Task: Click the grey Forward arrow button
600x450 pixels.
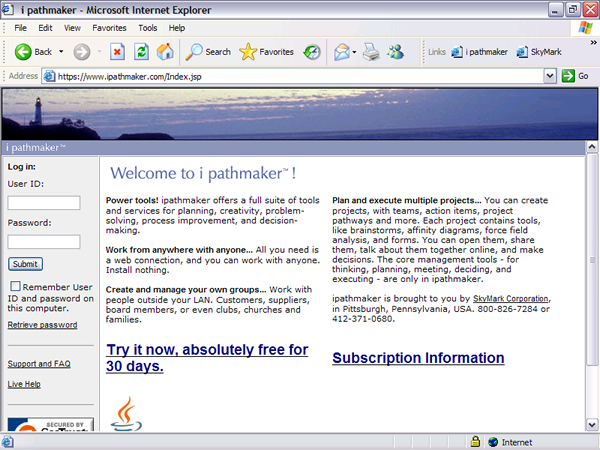Action: (82, 52)
